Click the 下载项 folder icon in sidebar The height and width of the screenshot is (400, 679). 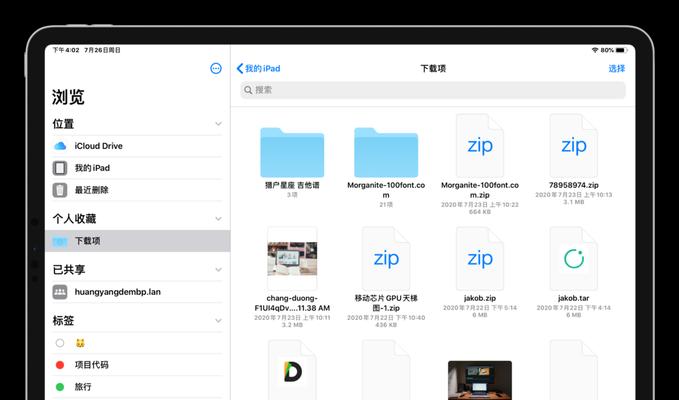60,241
